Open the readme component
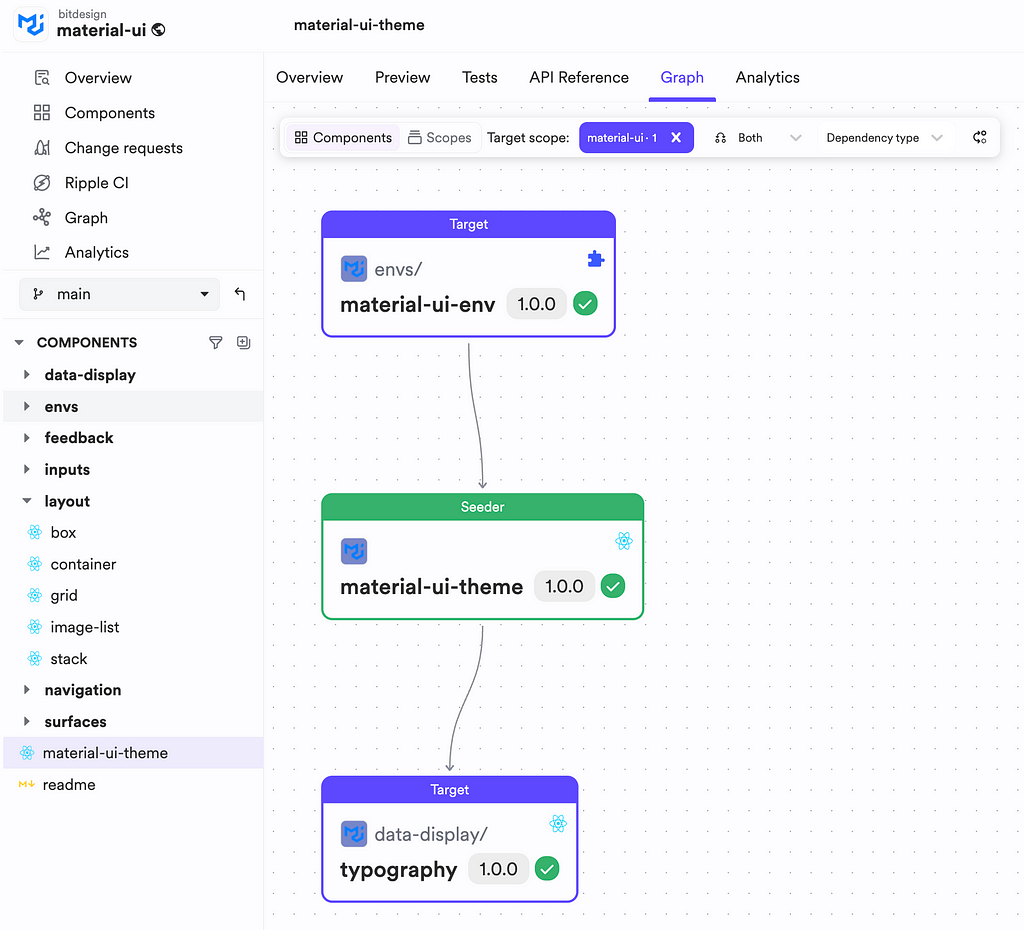 pos(69,784)
